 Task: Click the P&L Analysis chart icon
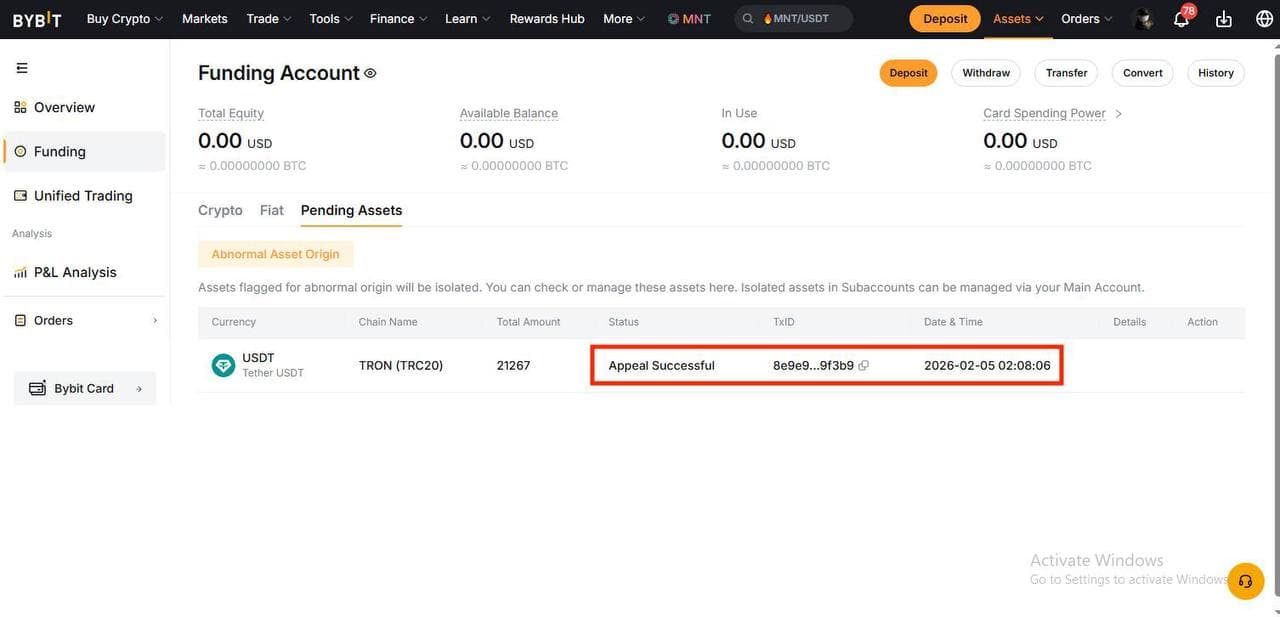[x=20, y=272]
